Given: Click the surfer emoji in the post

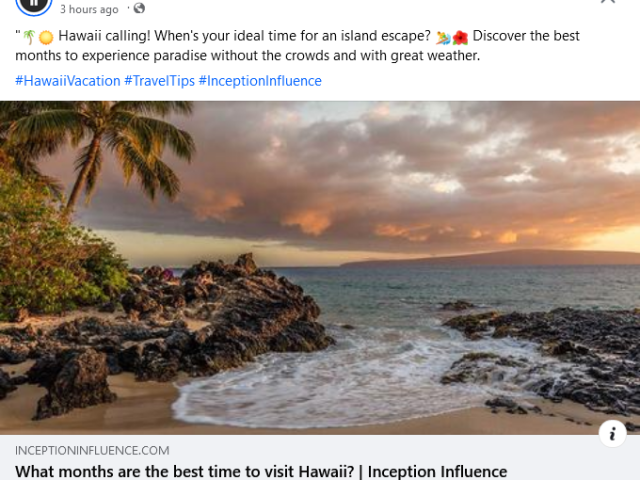Looking at the screenshot, I should coord(443,38).
